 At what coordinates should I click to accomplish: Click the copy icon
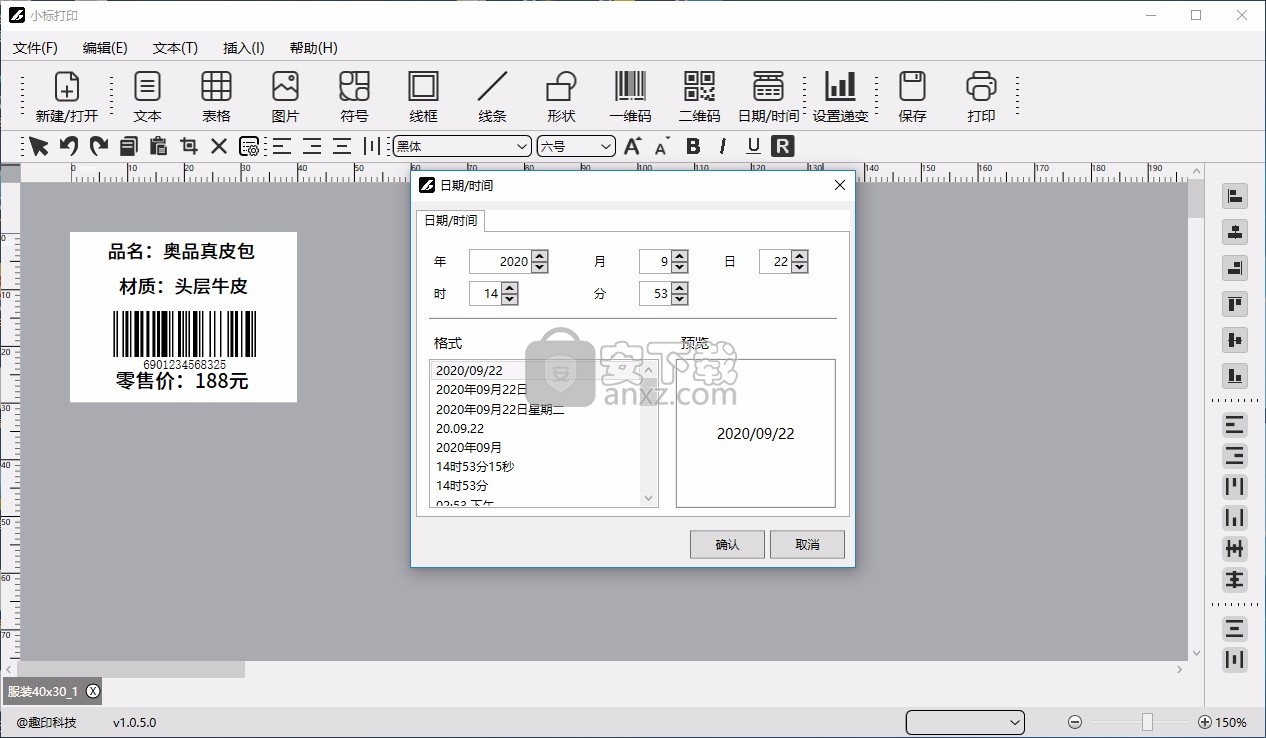pyautogui.click(x=128, y=146)
